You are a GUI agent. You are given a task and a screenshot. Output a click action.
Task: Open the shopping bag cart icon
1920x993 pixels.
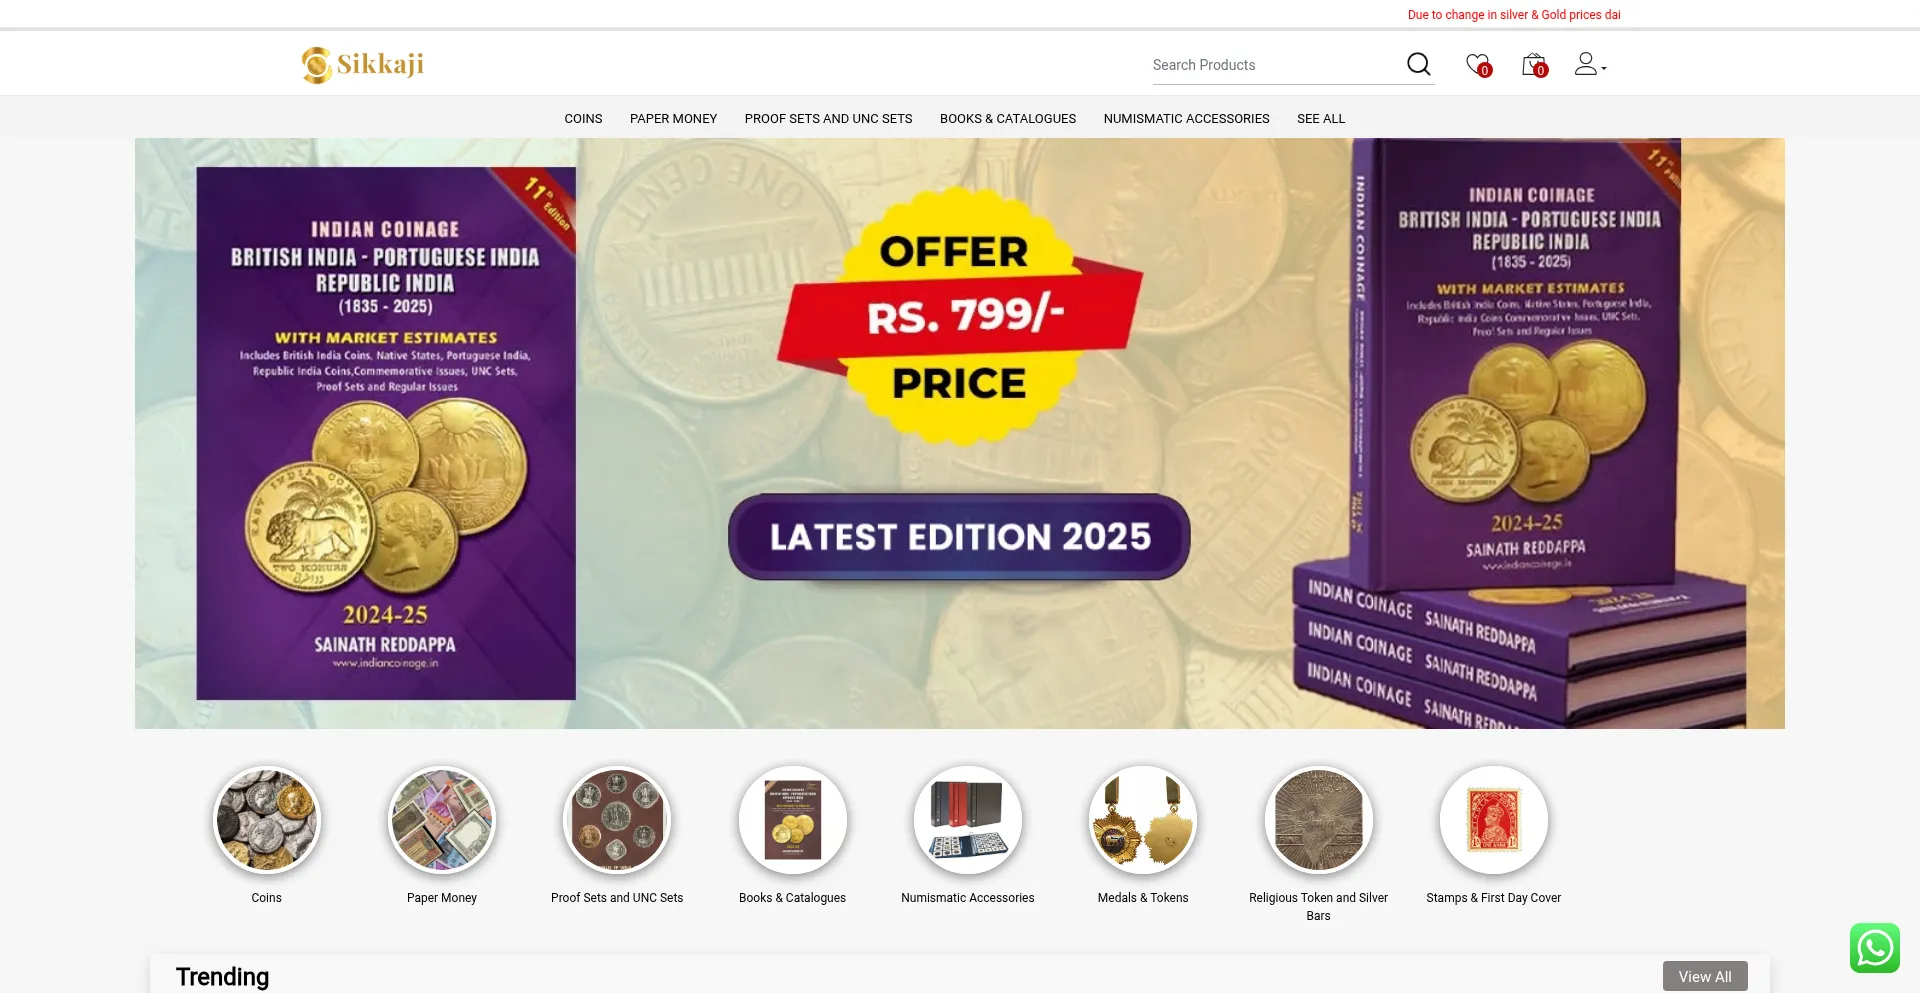[1534, 65]
